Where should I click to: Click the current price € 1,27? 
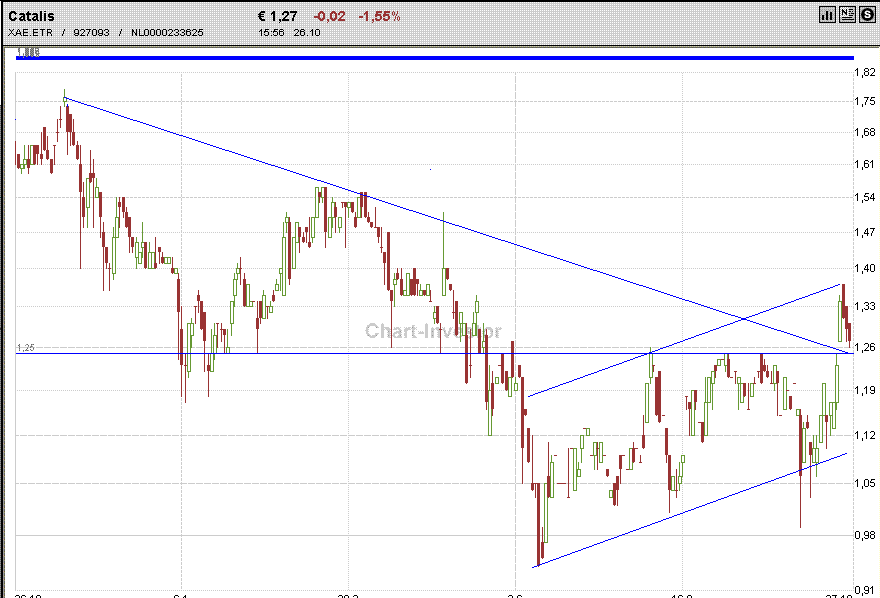point(277,16)
